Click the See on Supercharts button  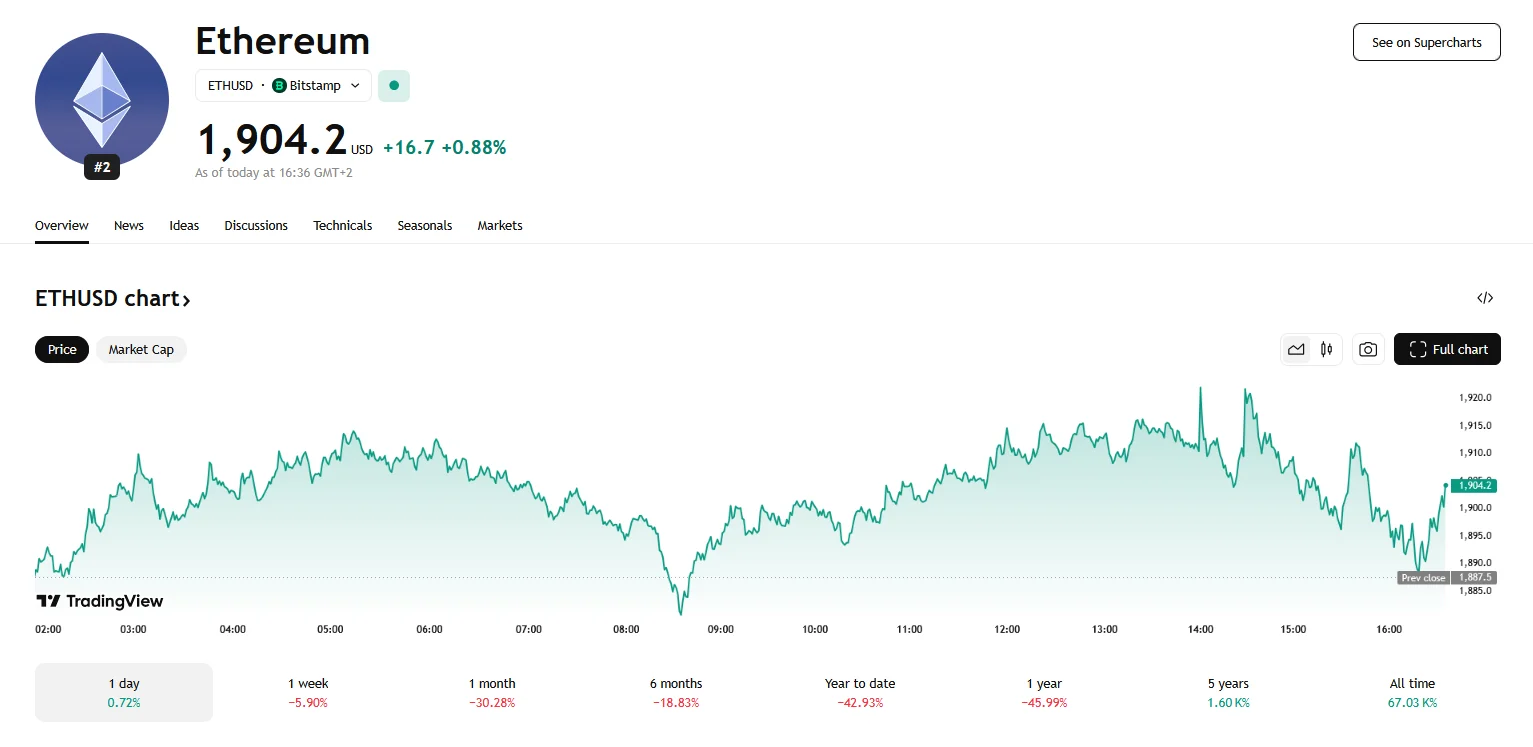[1426, 42]
